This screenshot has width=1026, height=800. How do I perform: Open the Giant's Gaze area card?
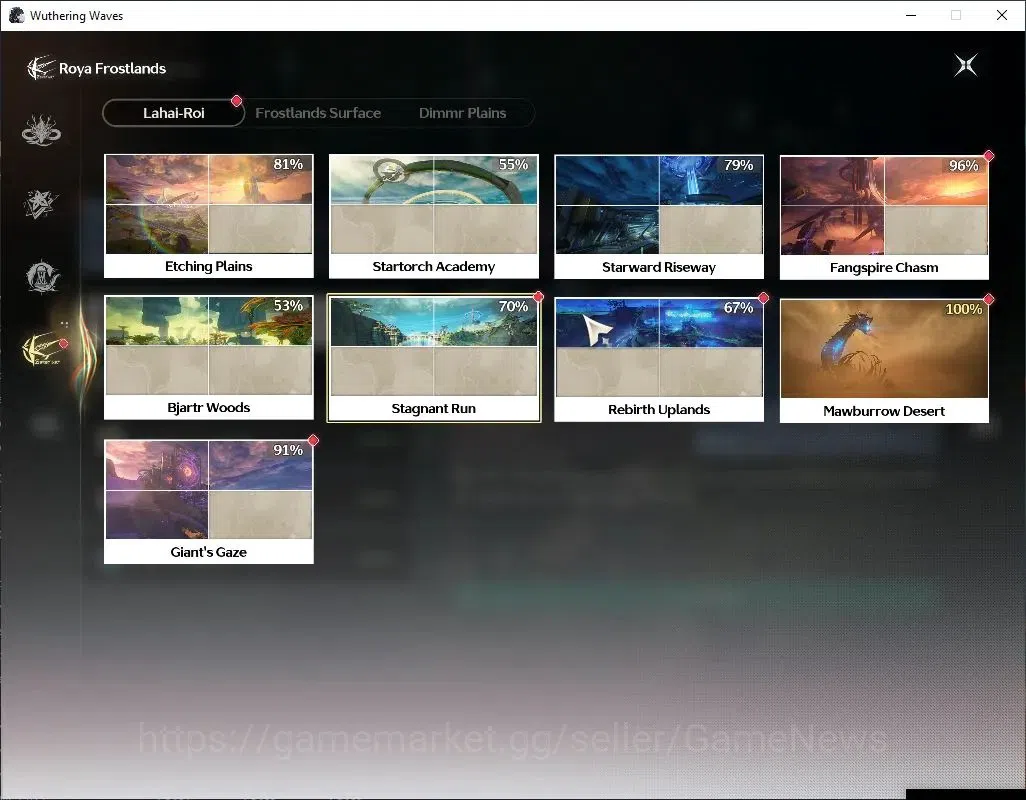209,502
